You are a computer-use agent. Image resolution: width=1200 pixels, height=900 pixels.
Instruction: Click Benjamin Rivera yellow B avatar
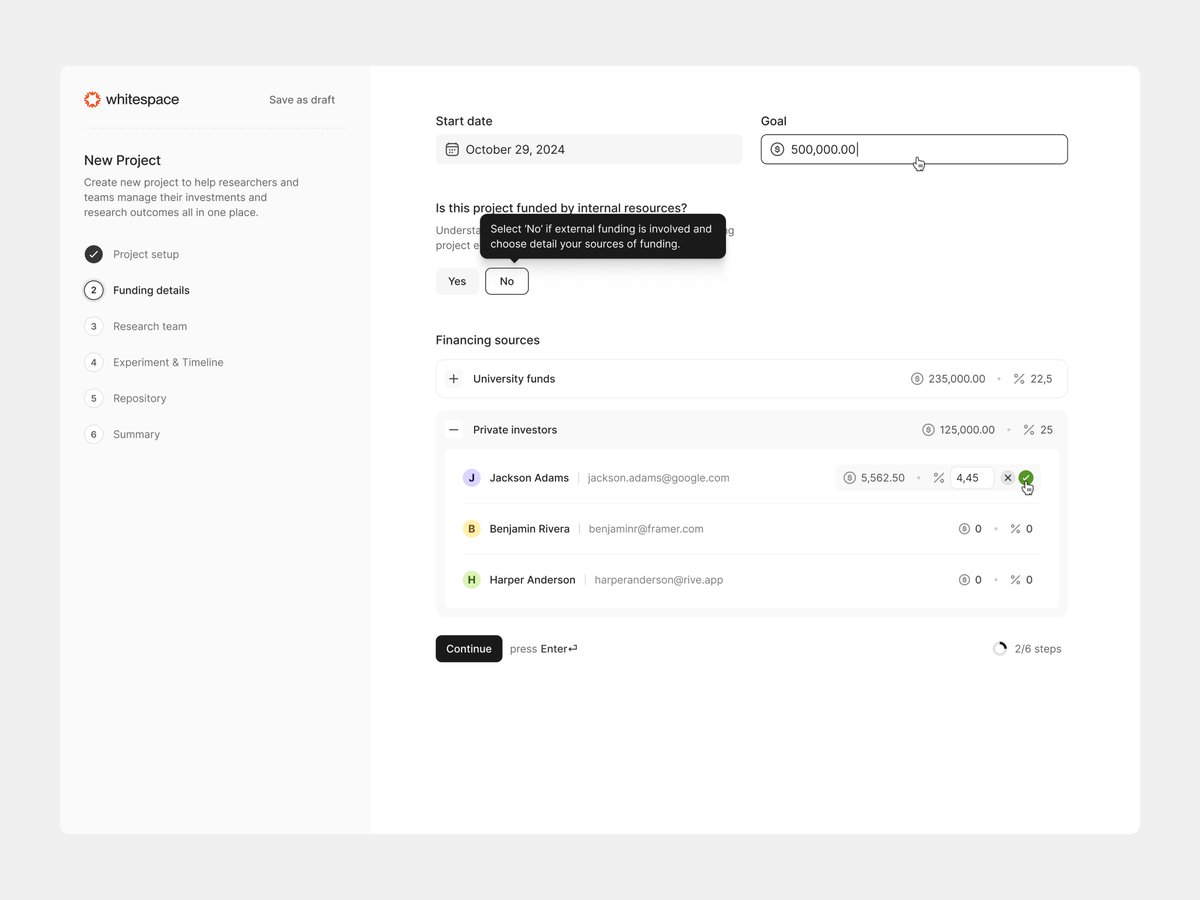click(x=471, y=529)
